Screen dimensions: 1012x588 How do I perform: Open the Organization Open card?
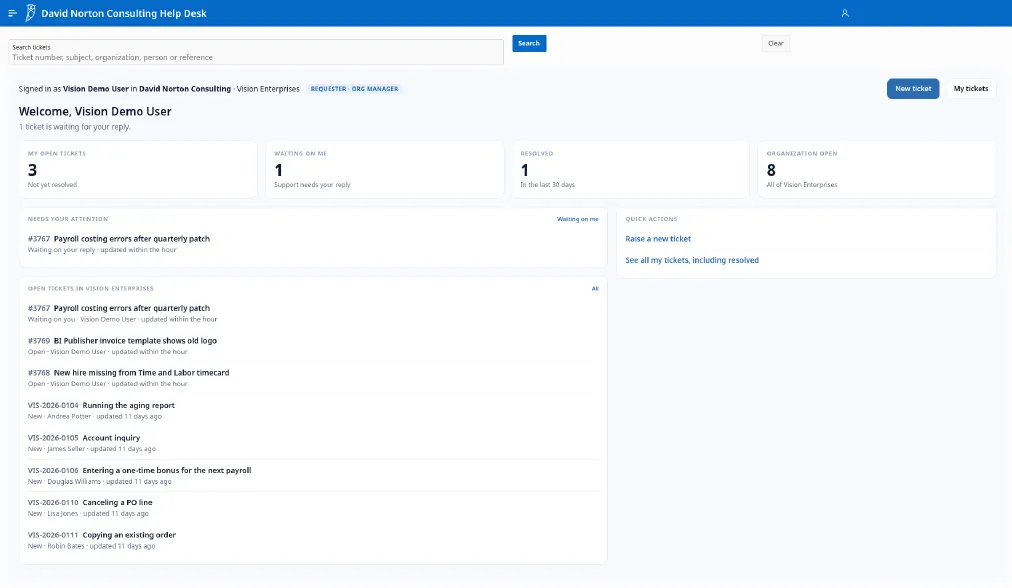pyautogui.click(x=876, y=170)
